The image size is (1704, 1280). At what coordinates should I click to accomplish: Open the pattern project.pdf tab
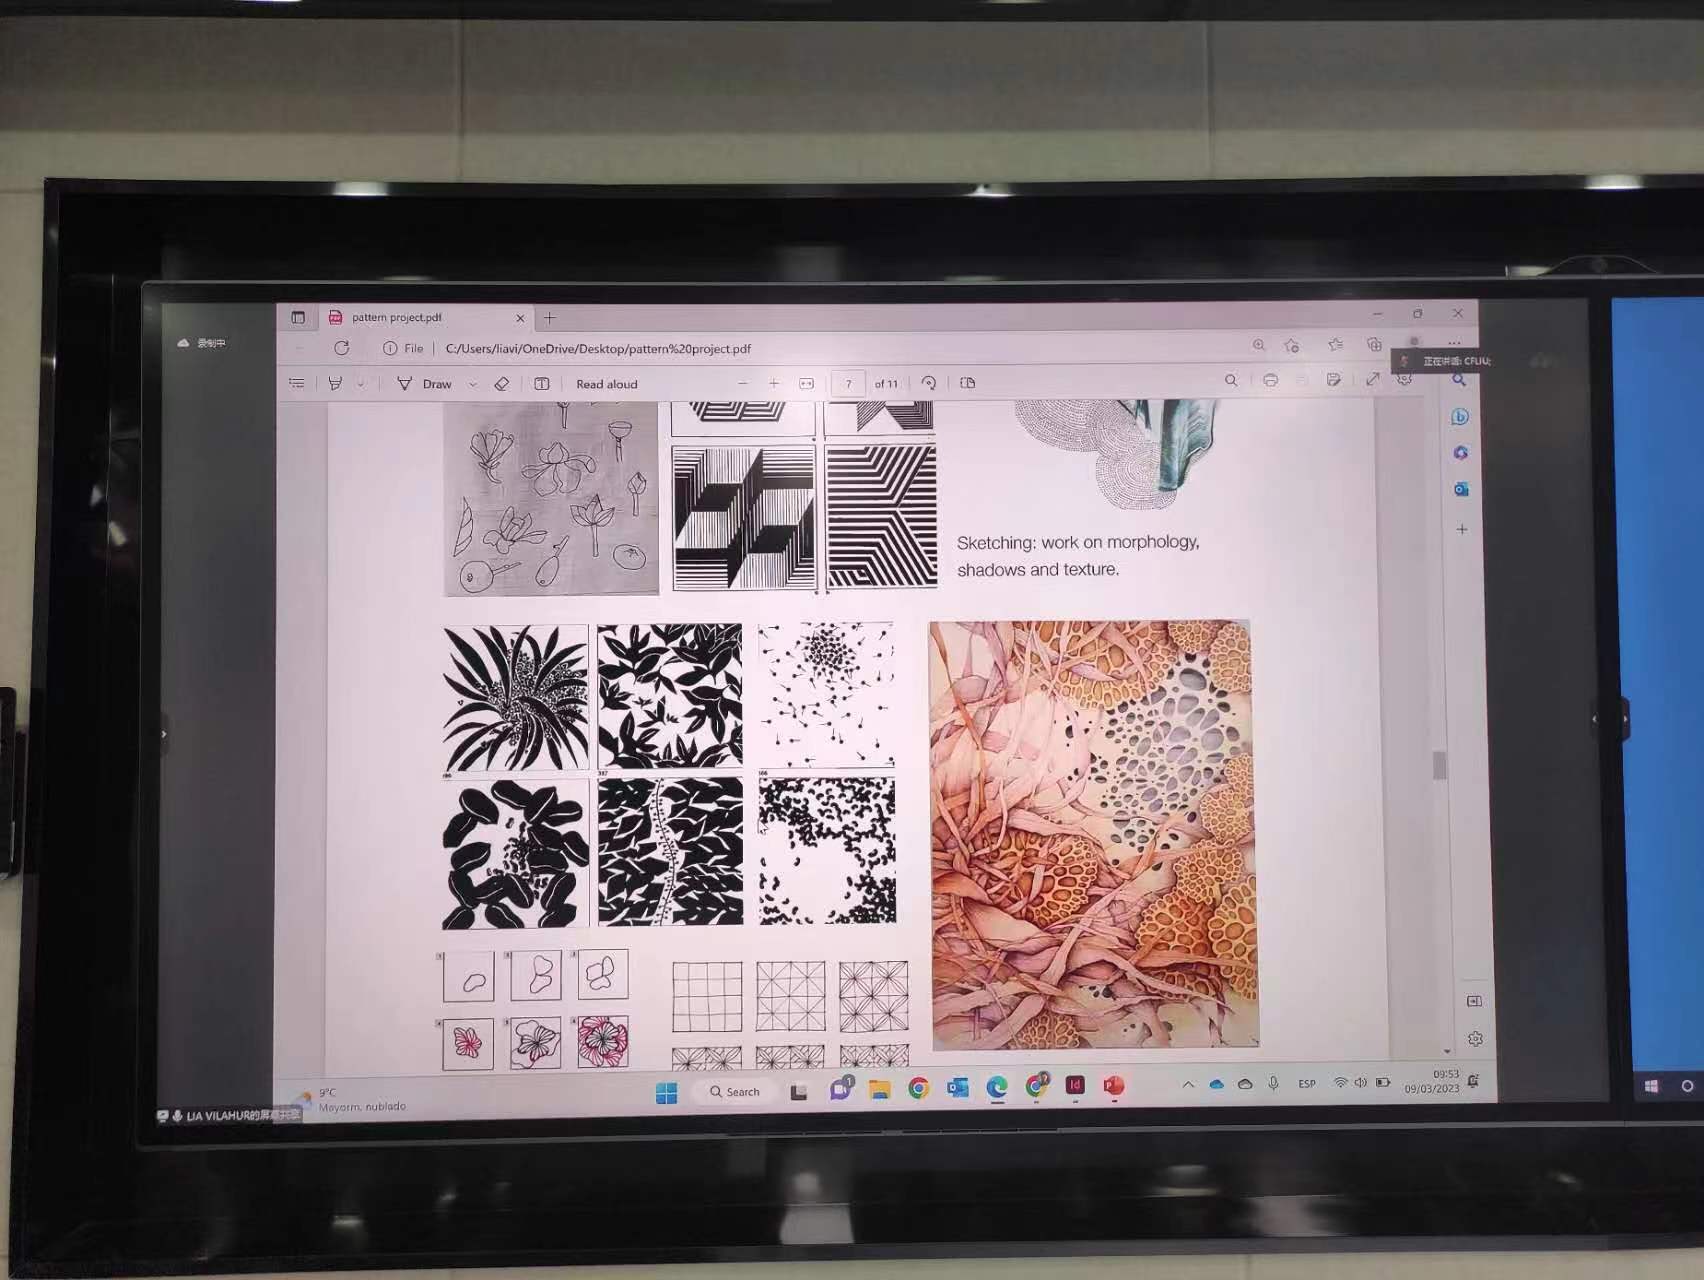click(397, 317)
